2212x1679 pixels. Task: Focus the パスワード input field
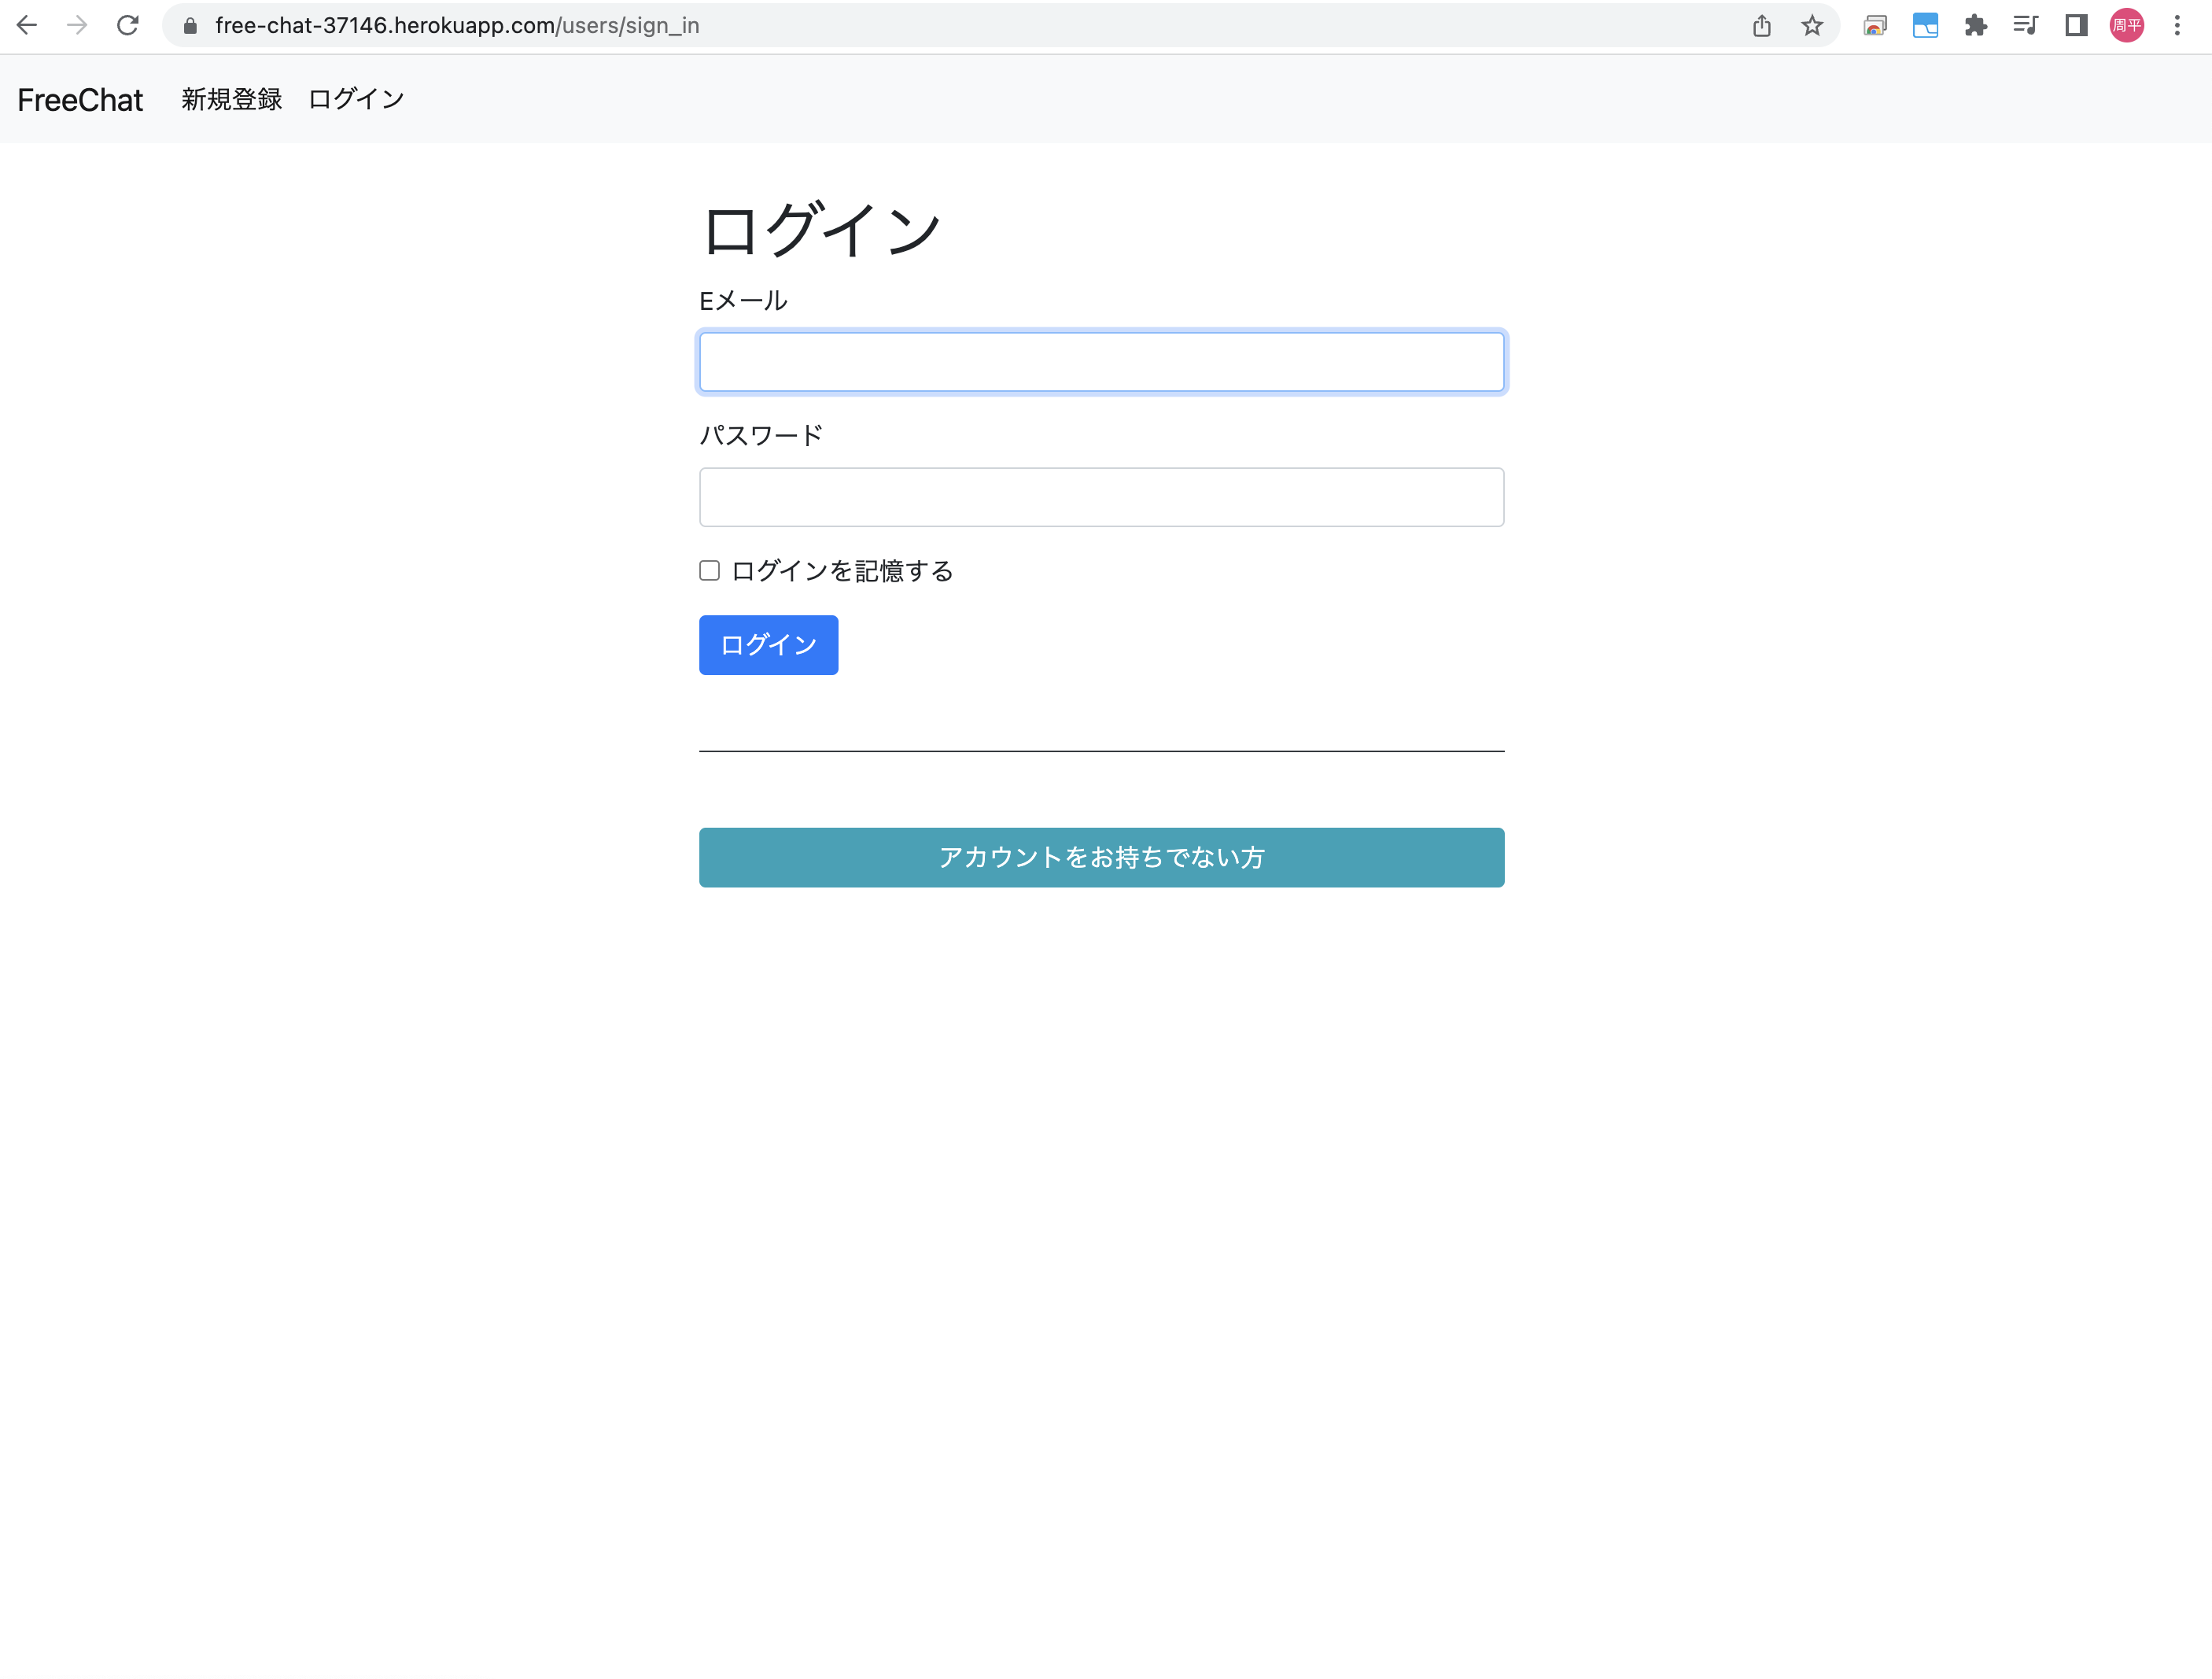click(x=1101, y=496)
